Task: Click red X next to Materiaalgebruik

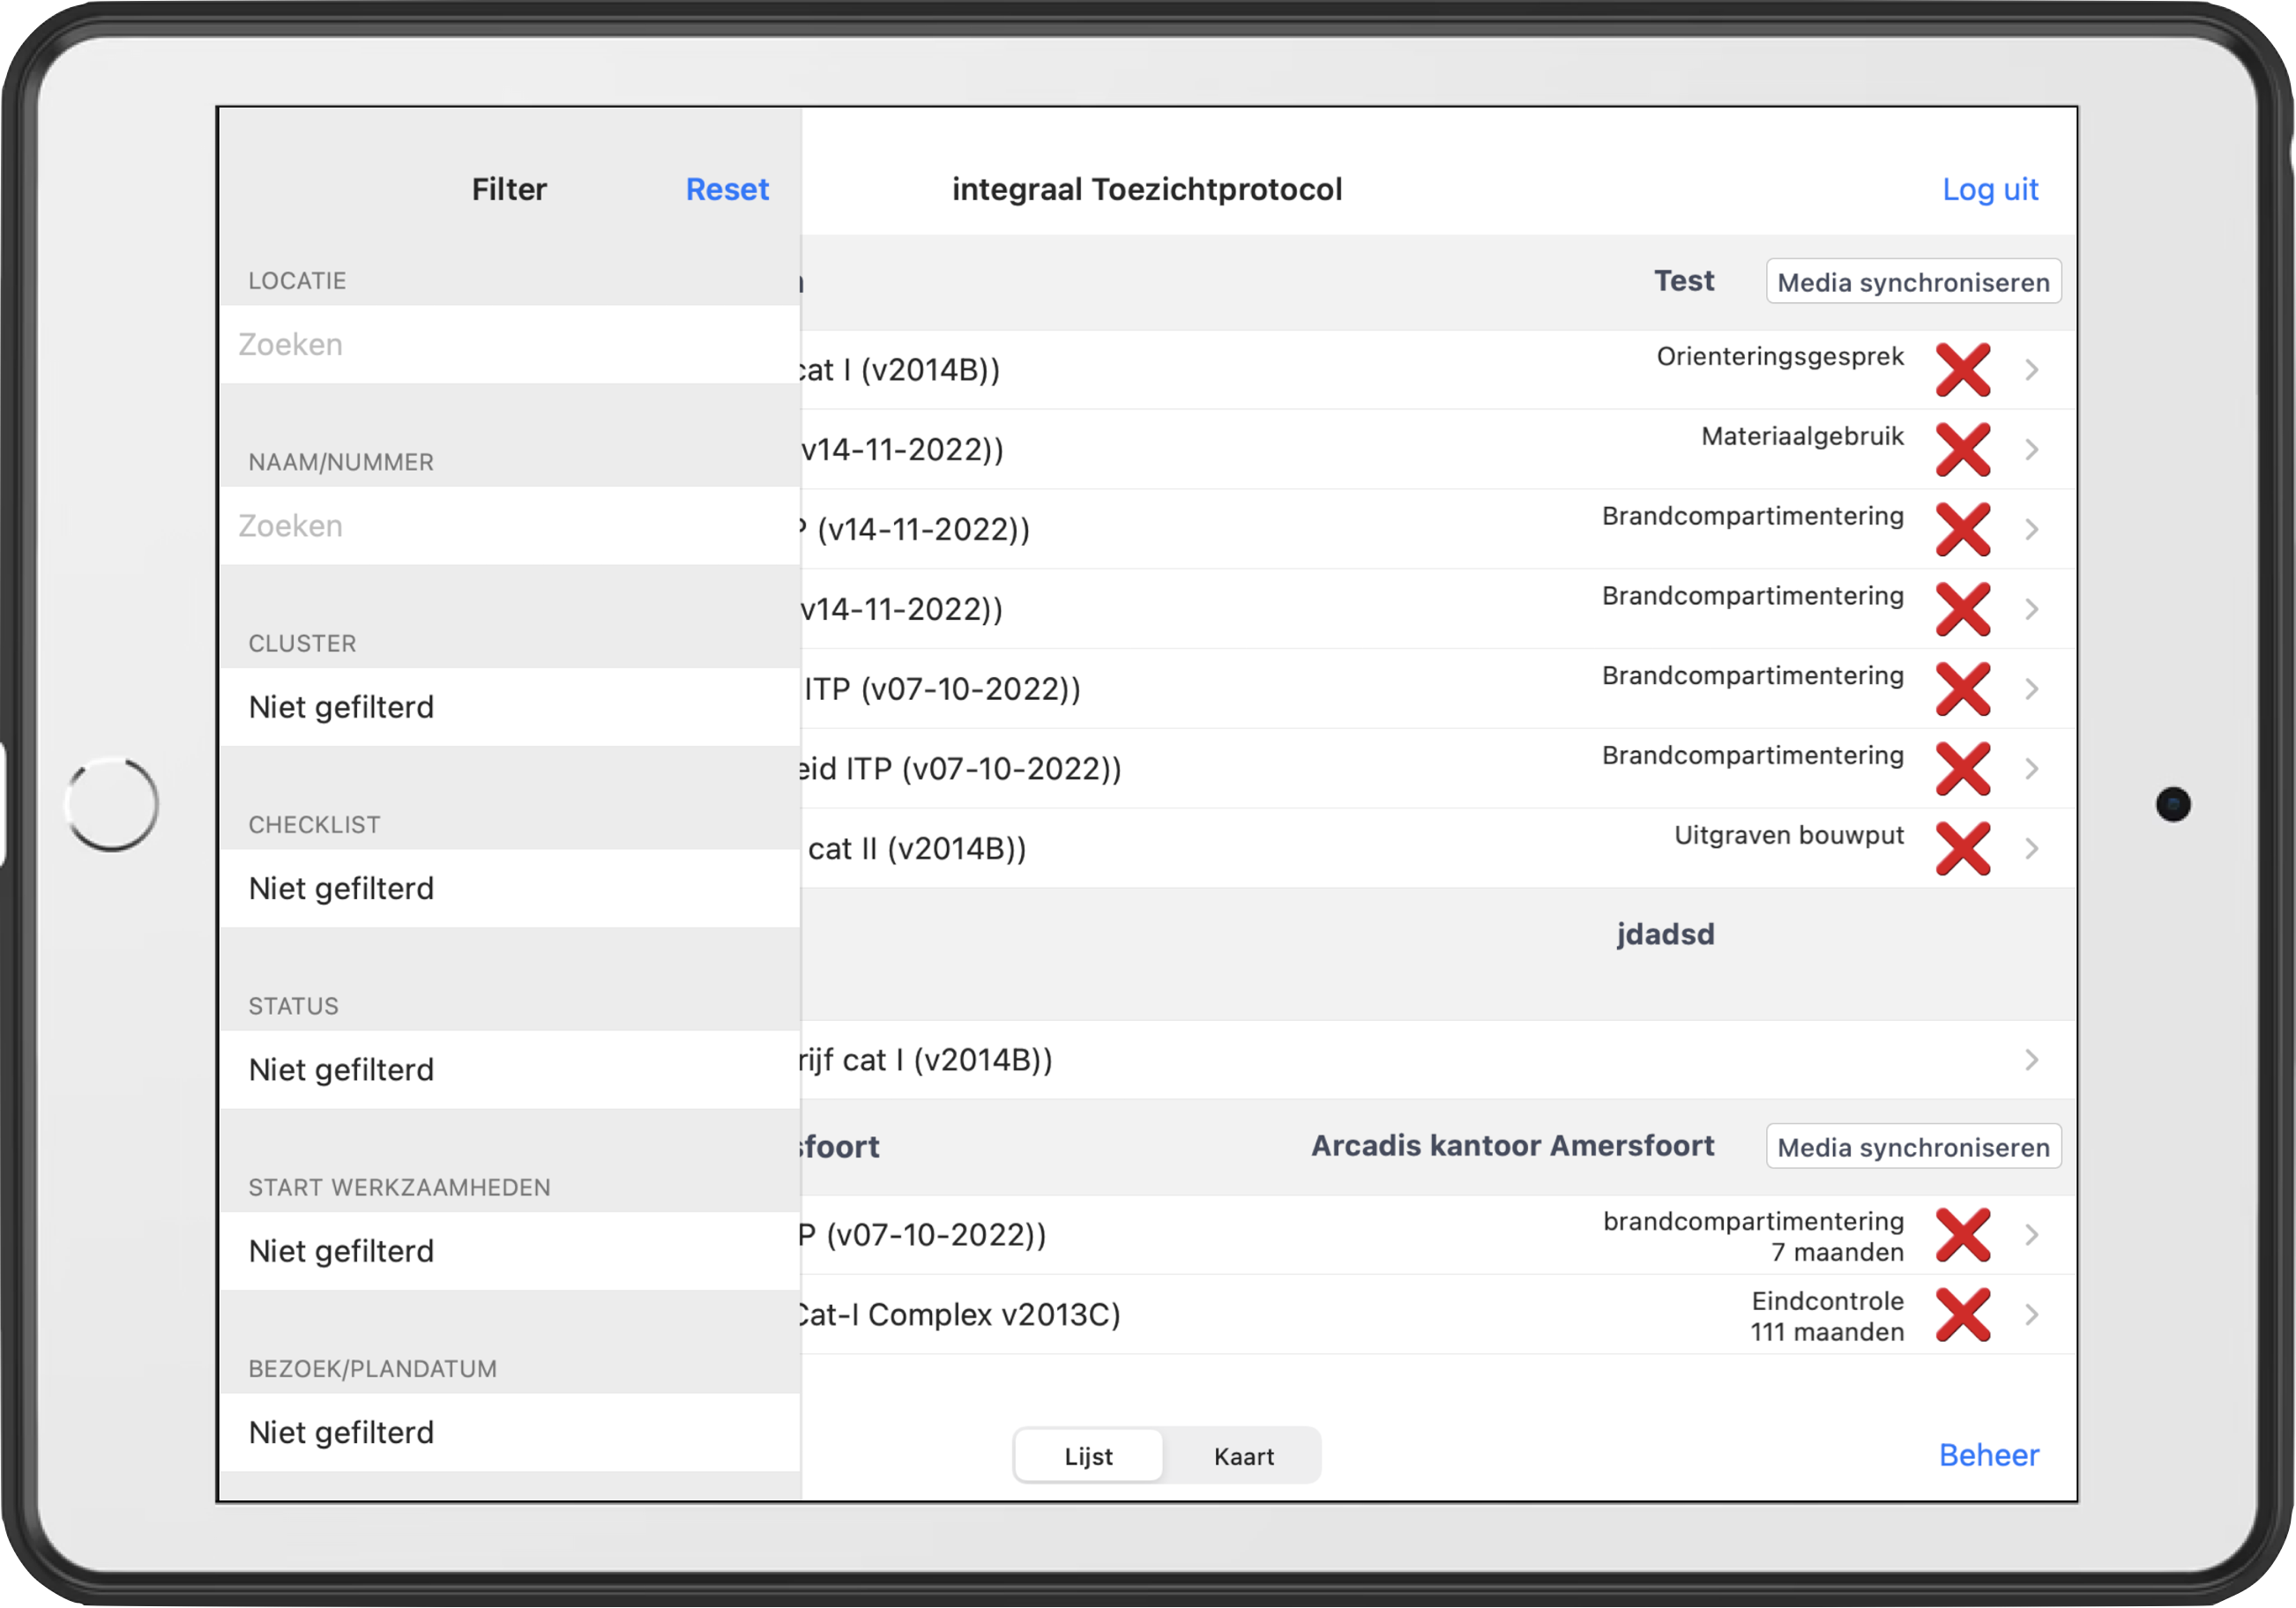Action: 1962,450
